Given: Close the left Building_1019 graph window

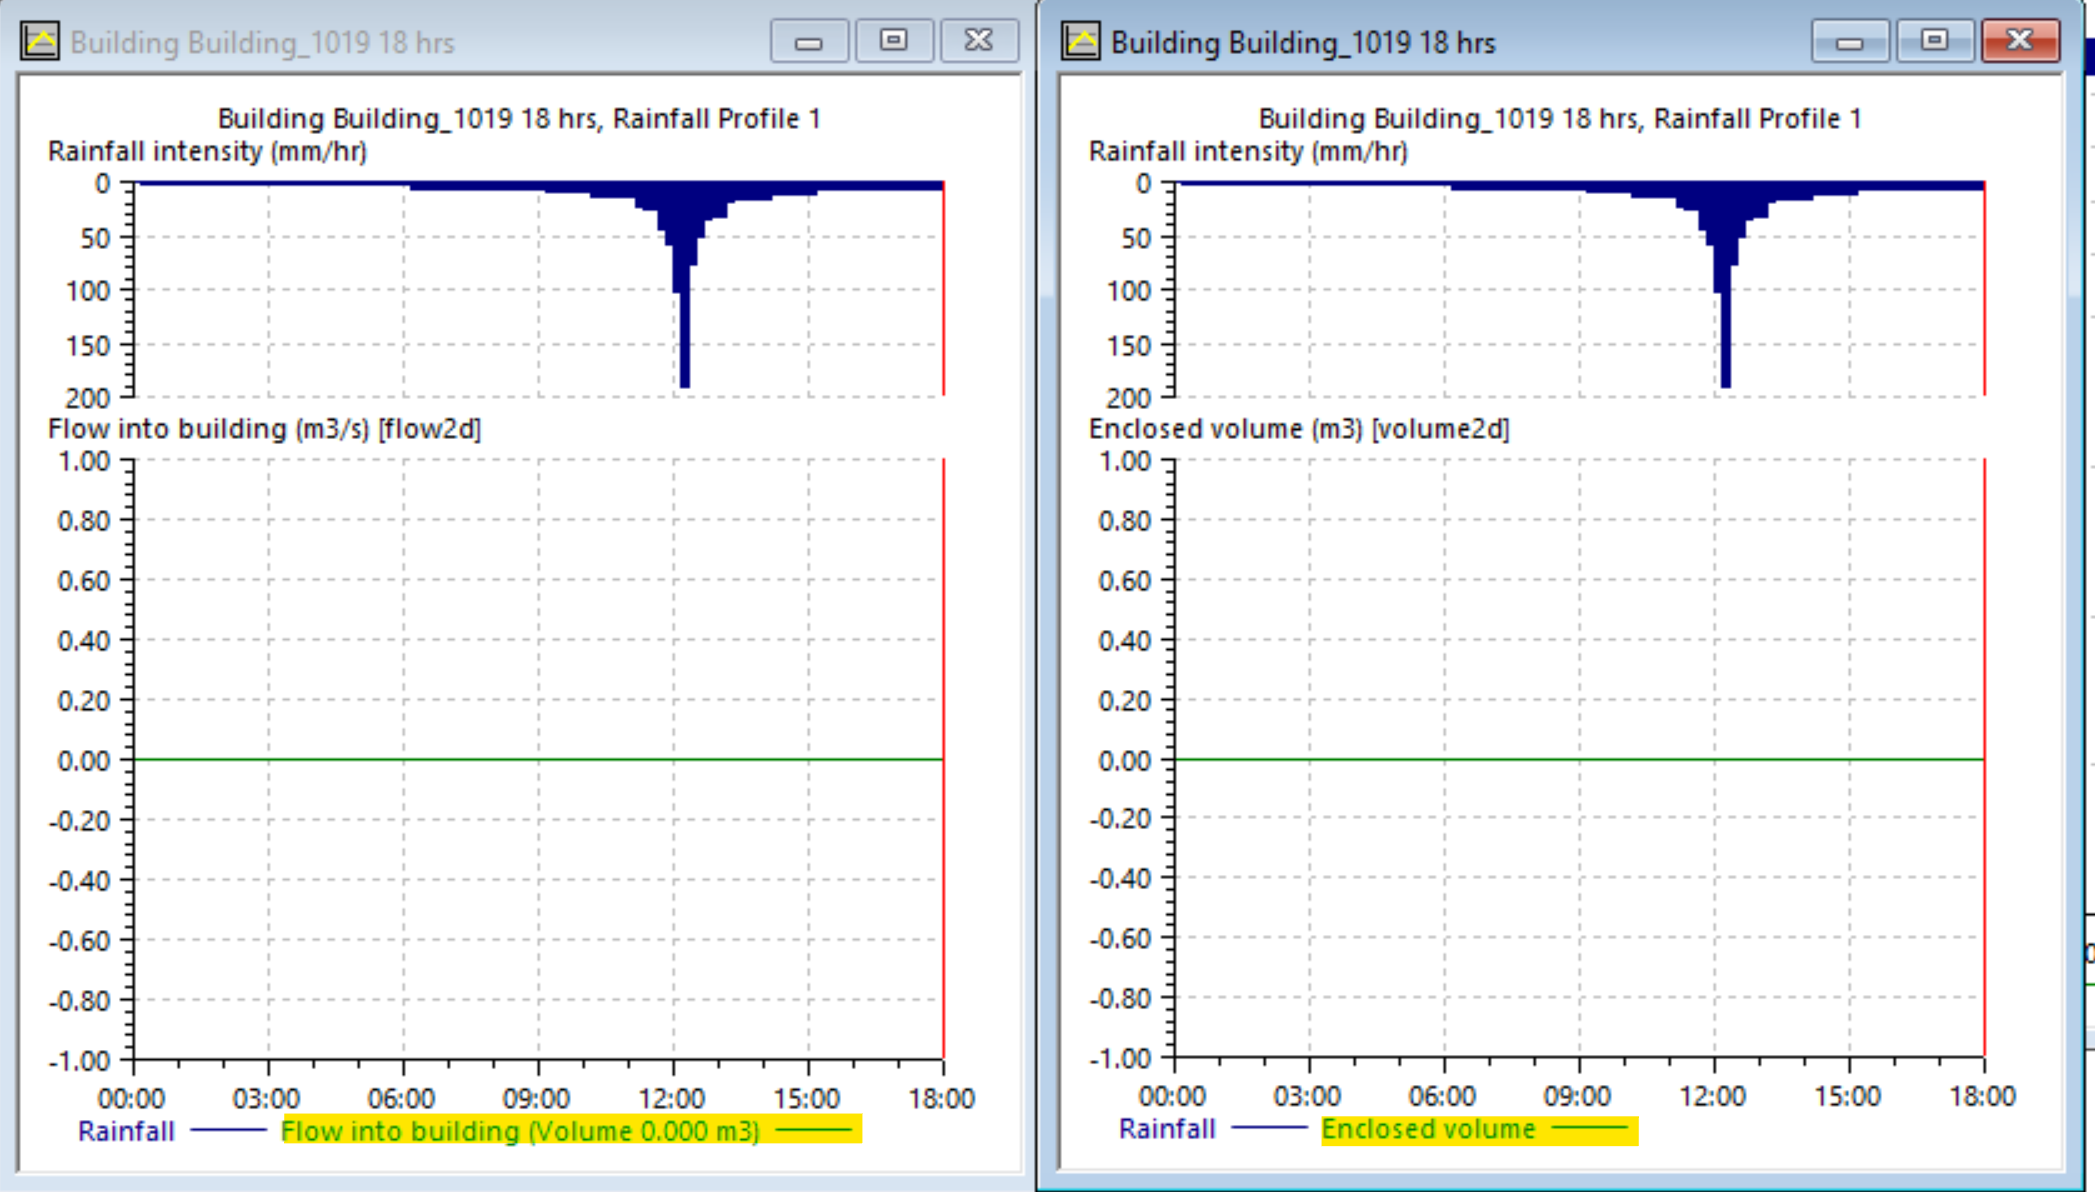Looking at the screenshot, I should pyautogui.click(x=978, y=42).
